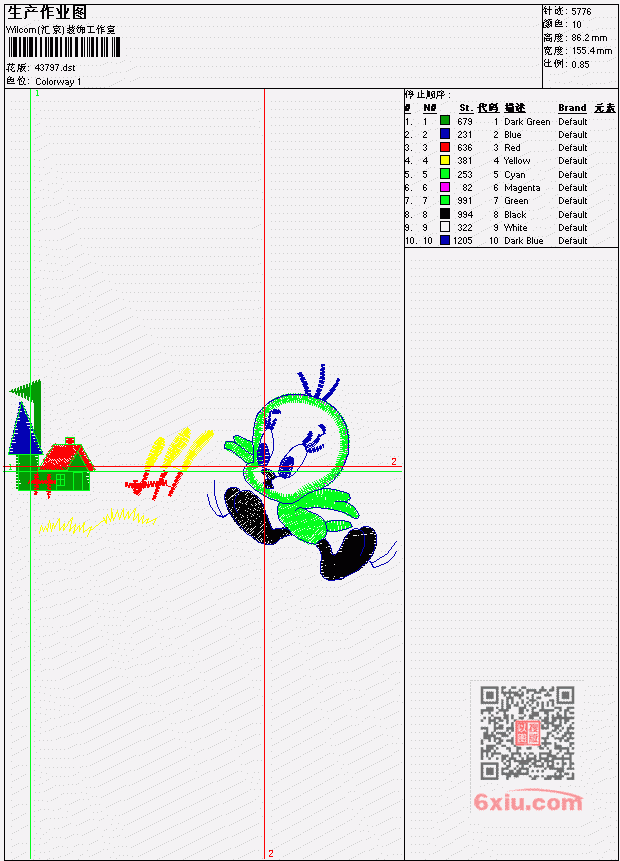
Task: Click the QR code in the bottom right
Action: 527,733
